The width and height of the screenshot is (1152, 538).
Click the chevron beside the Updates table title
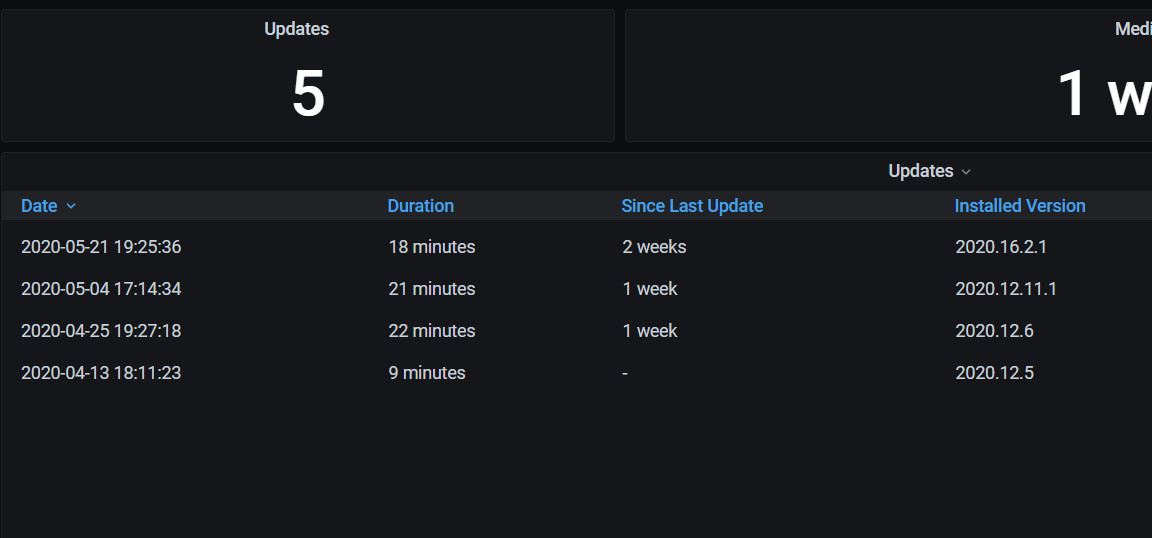pos(966,172)
